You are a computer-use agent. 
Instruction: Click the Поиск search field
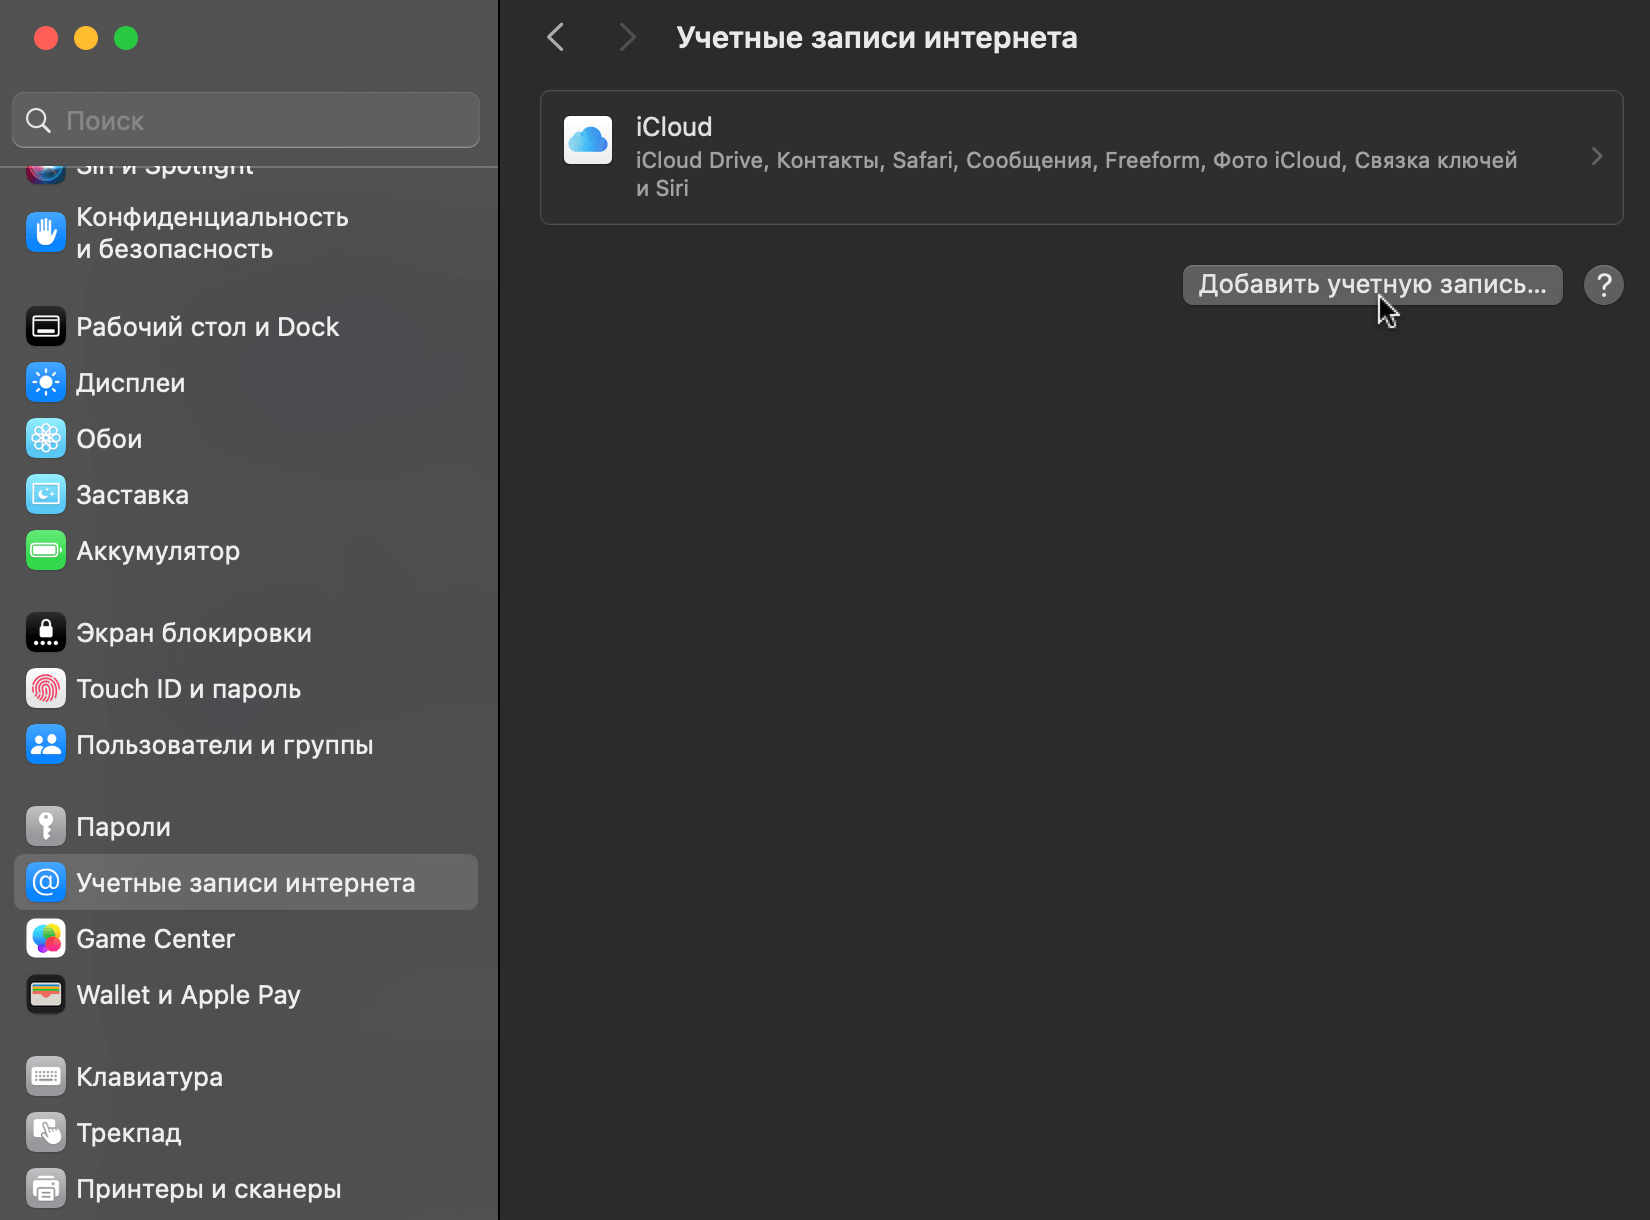245,119
